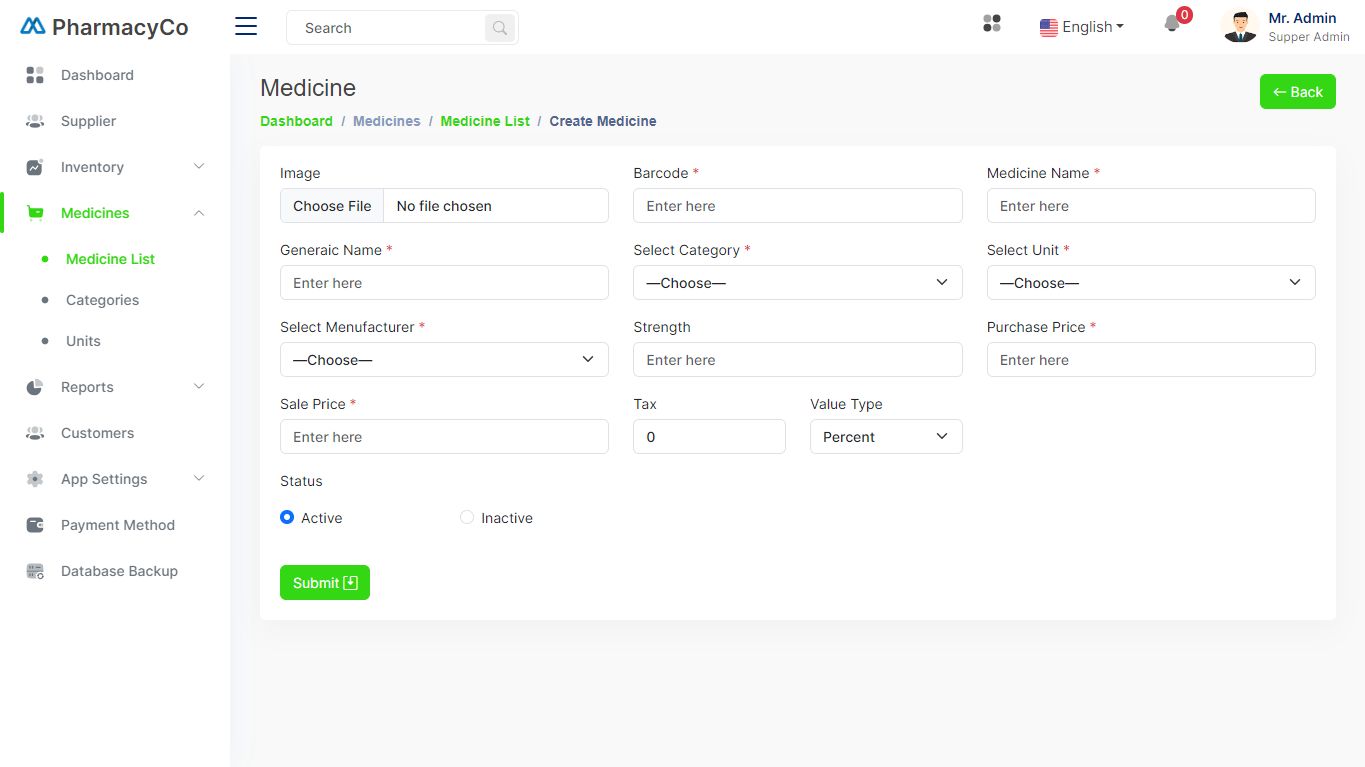Click the Supplier sidebar icon

[x=35, y=121]
